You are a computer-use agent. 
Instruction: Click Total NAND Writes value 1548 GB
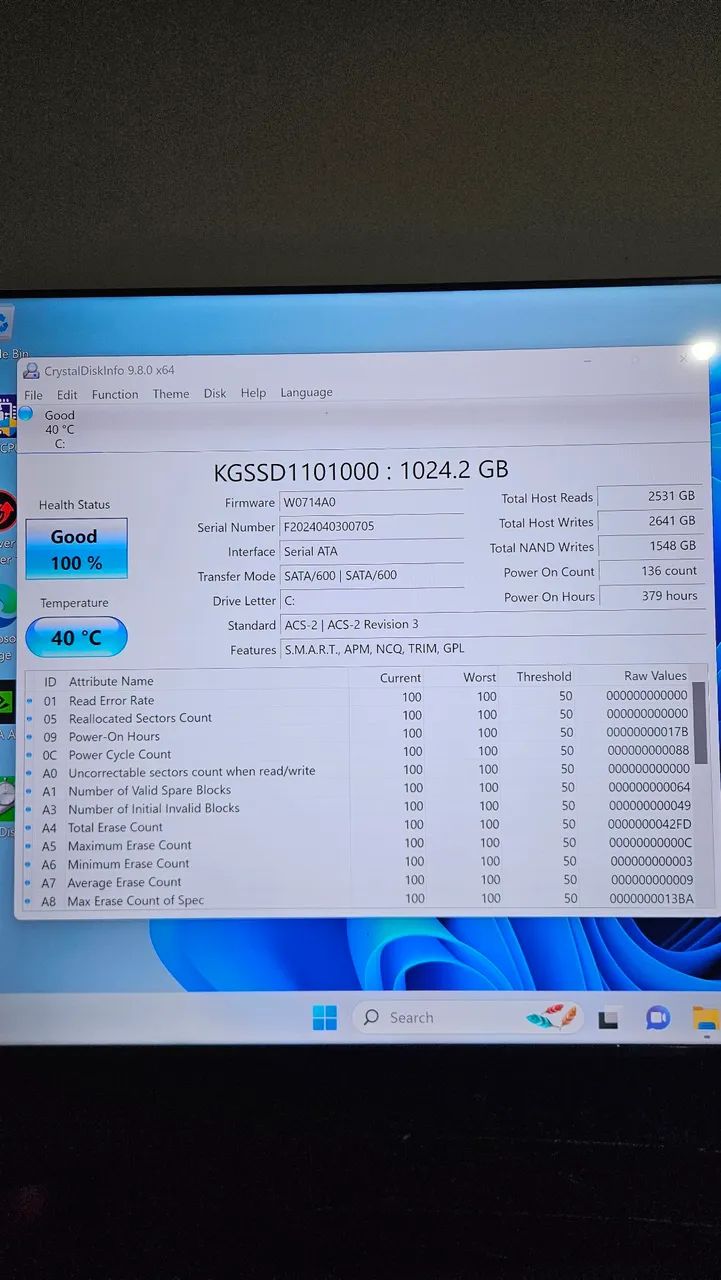point(650,546)
